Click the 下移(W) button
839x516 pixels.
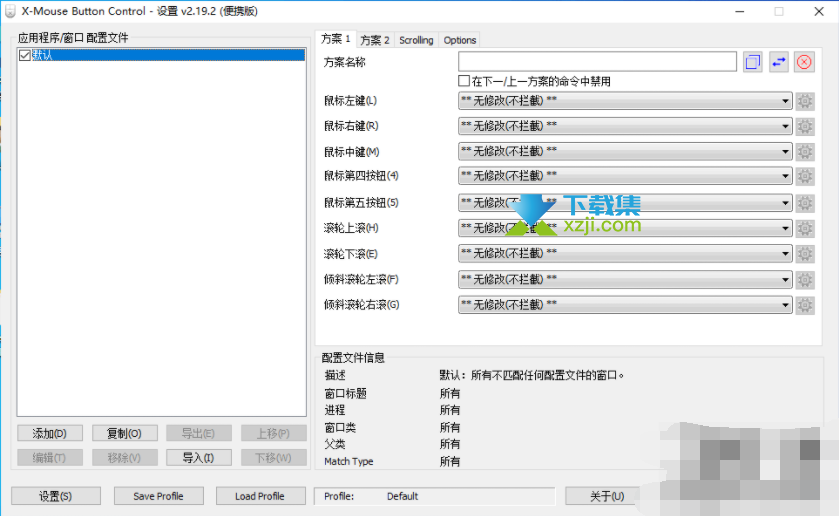pos(273,458)
